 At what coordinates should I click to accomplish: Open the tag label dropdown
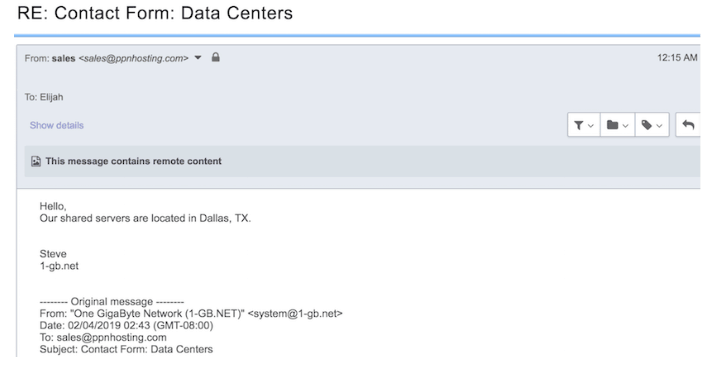click(x=652, y=125)
